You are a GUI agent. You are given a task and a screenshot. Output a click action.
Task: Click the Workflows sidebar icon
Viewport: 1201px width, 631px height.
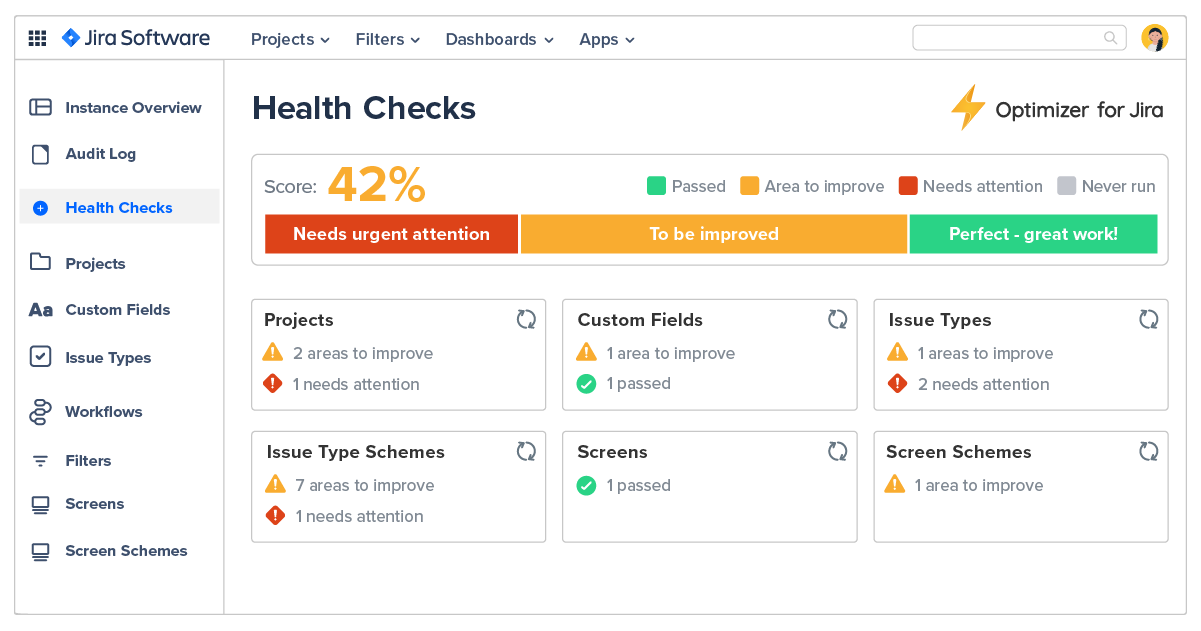pyautogui.click(x=40, y=412)
